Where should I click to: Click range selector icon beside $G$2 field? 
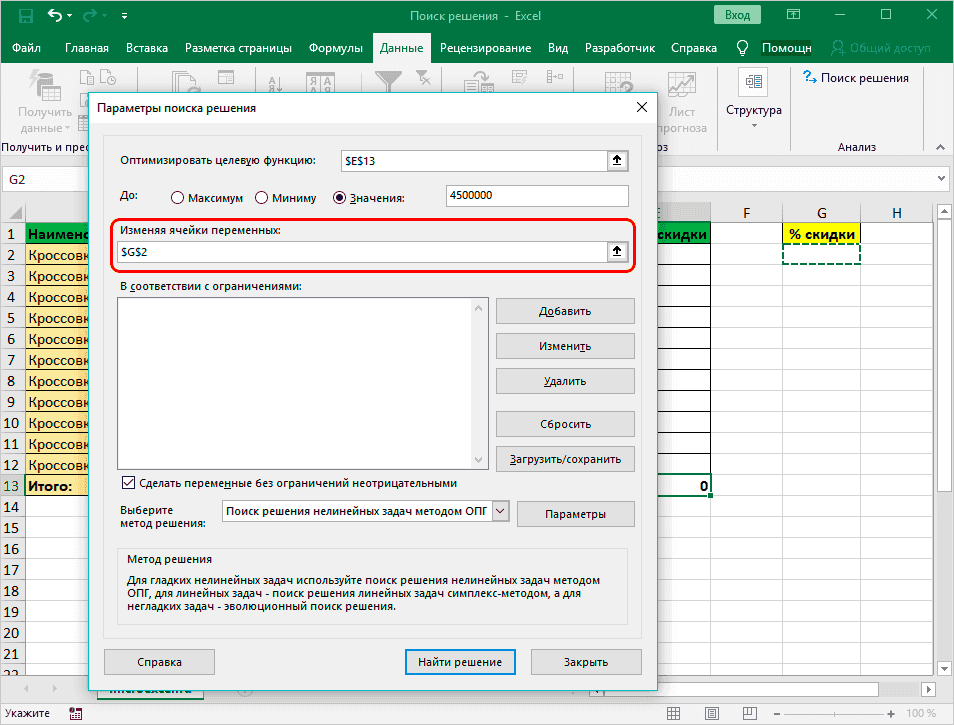tap(618, 253)
